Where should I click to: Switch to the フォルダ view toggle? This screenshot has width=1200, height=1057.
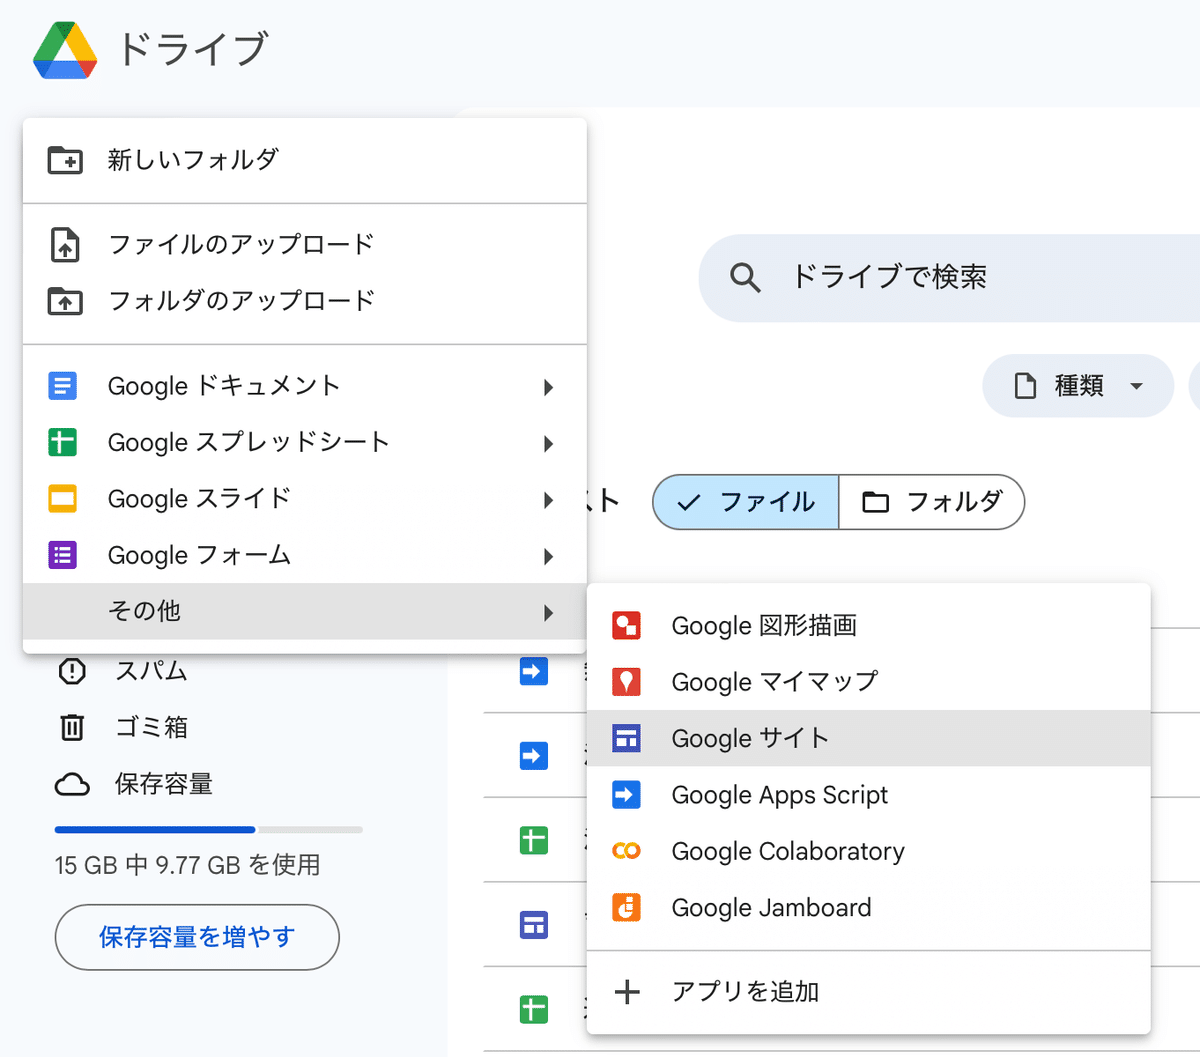(x=931, y=502)
